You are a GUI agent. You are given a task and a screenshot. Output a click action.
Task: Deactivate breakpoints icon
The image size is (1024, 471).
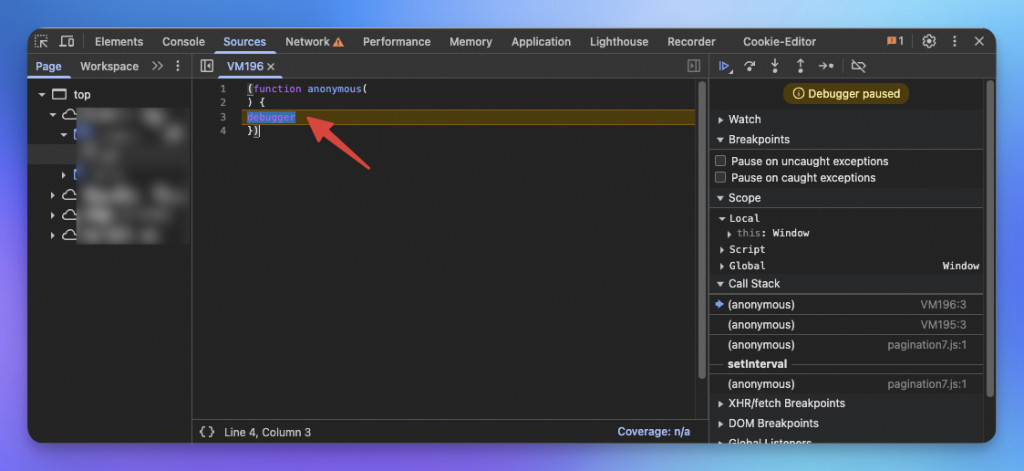click(858, 66)
